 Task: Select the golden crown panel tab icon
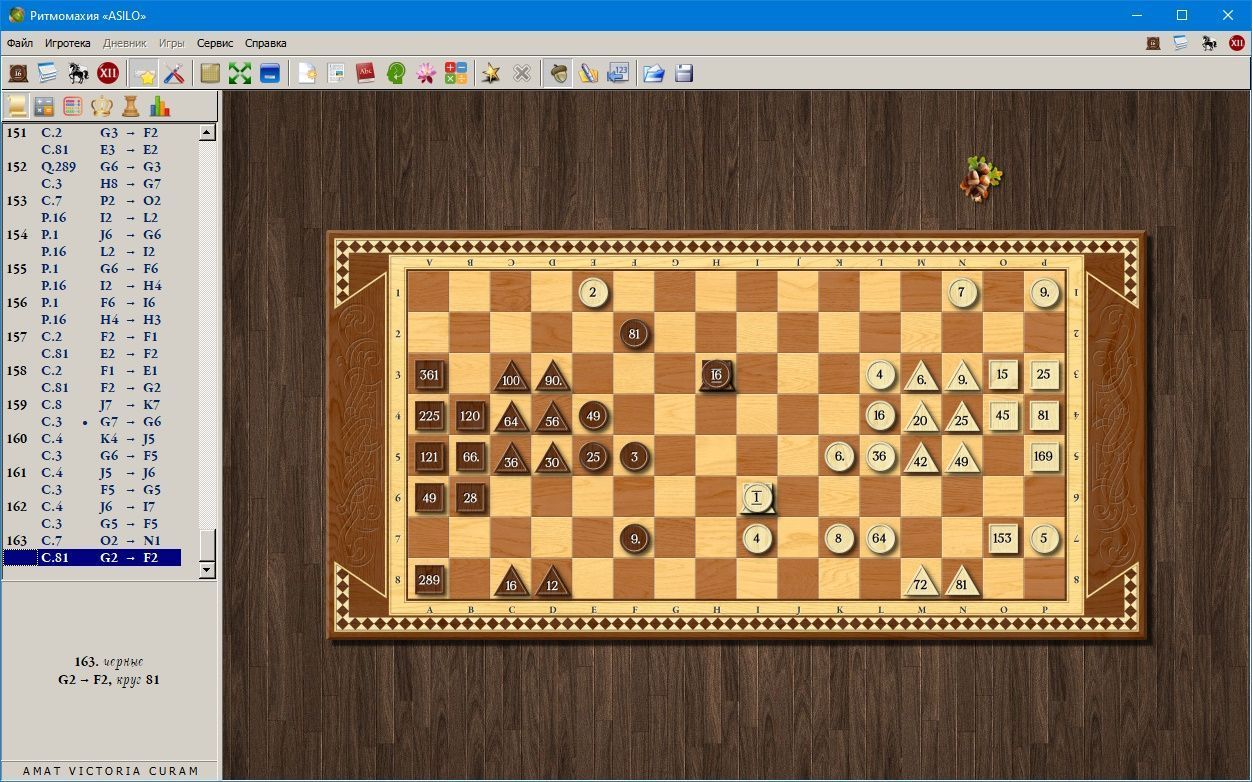pyautogui.click(x=102, y=106)
